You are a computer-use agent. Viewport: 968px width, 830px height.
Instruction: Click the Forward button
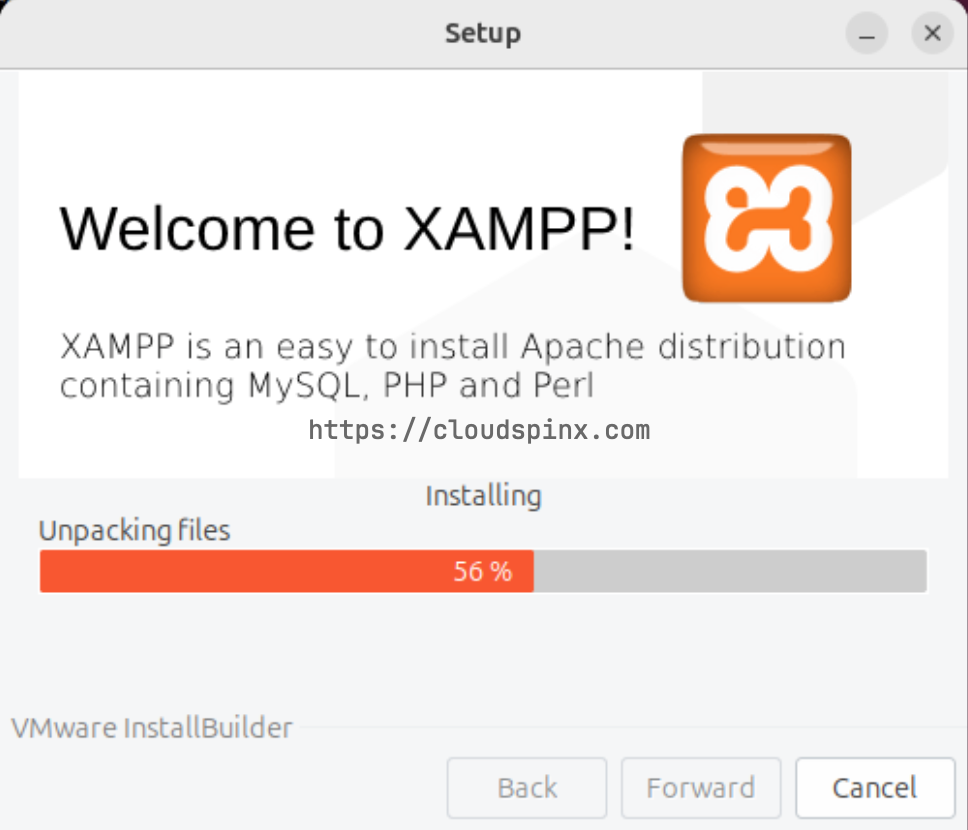click(701, 788)
